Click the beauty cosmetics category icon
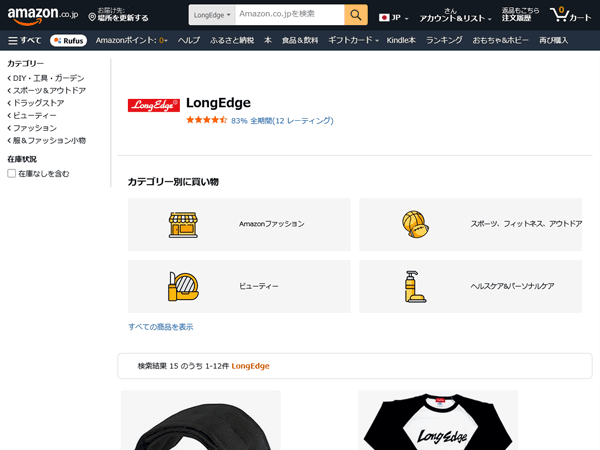The height and width of the screenshot is (450, 600). tap(183, 286)
